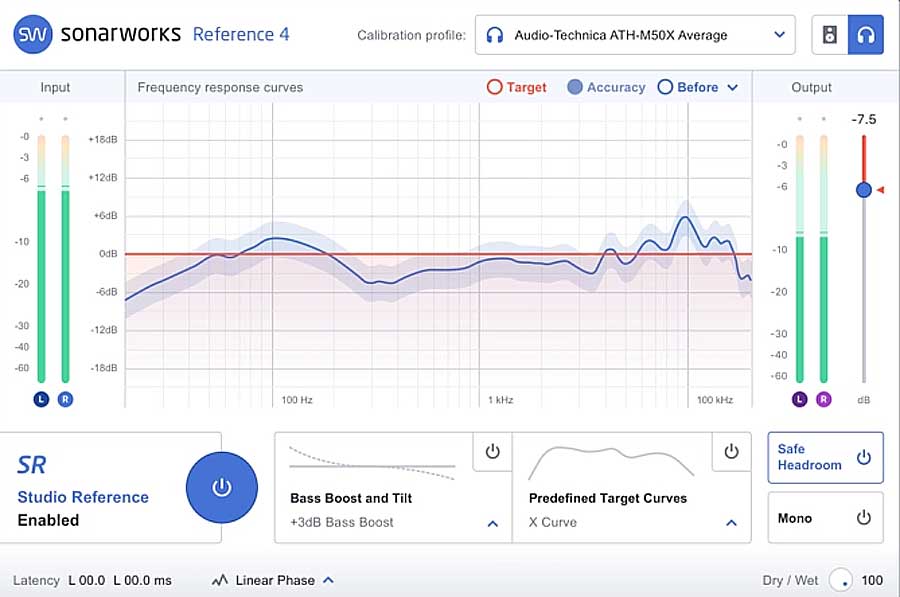Click the 1 kHz frequency label

click(501, 400)
